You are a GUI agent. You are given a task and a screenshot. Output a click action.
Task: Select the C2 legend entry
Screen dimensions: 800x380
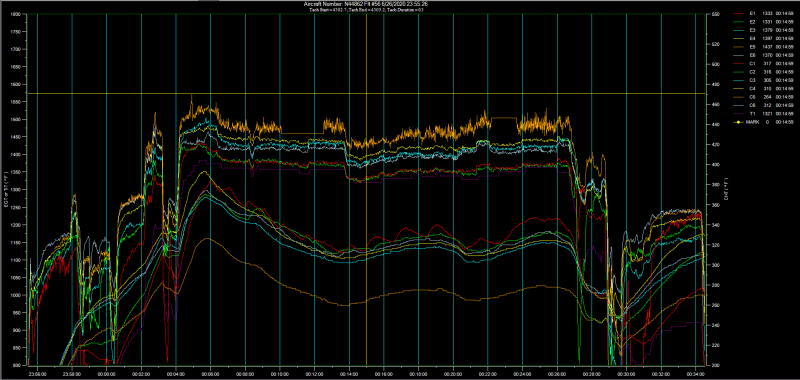[x=752, y=72]
